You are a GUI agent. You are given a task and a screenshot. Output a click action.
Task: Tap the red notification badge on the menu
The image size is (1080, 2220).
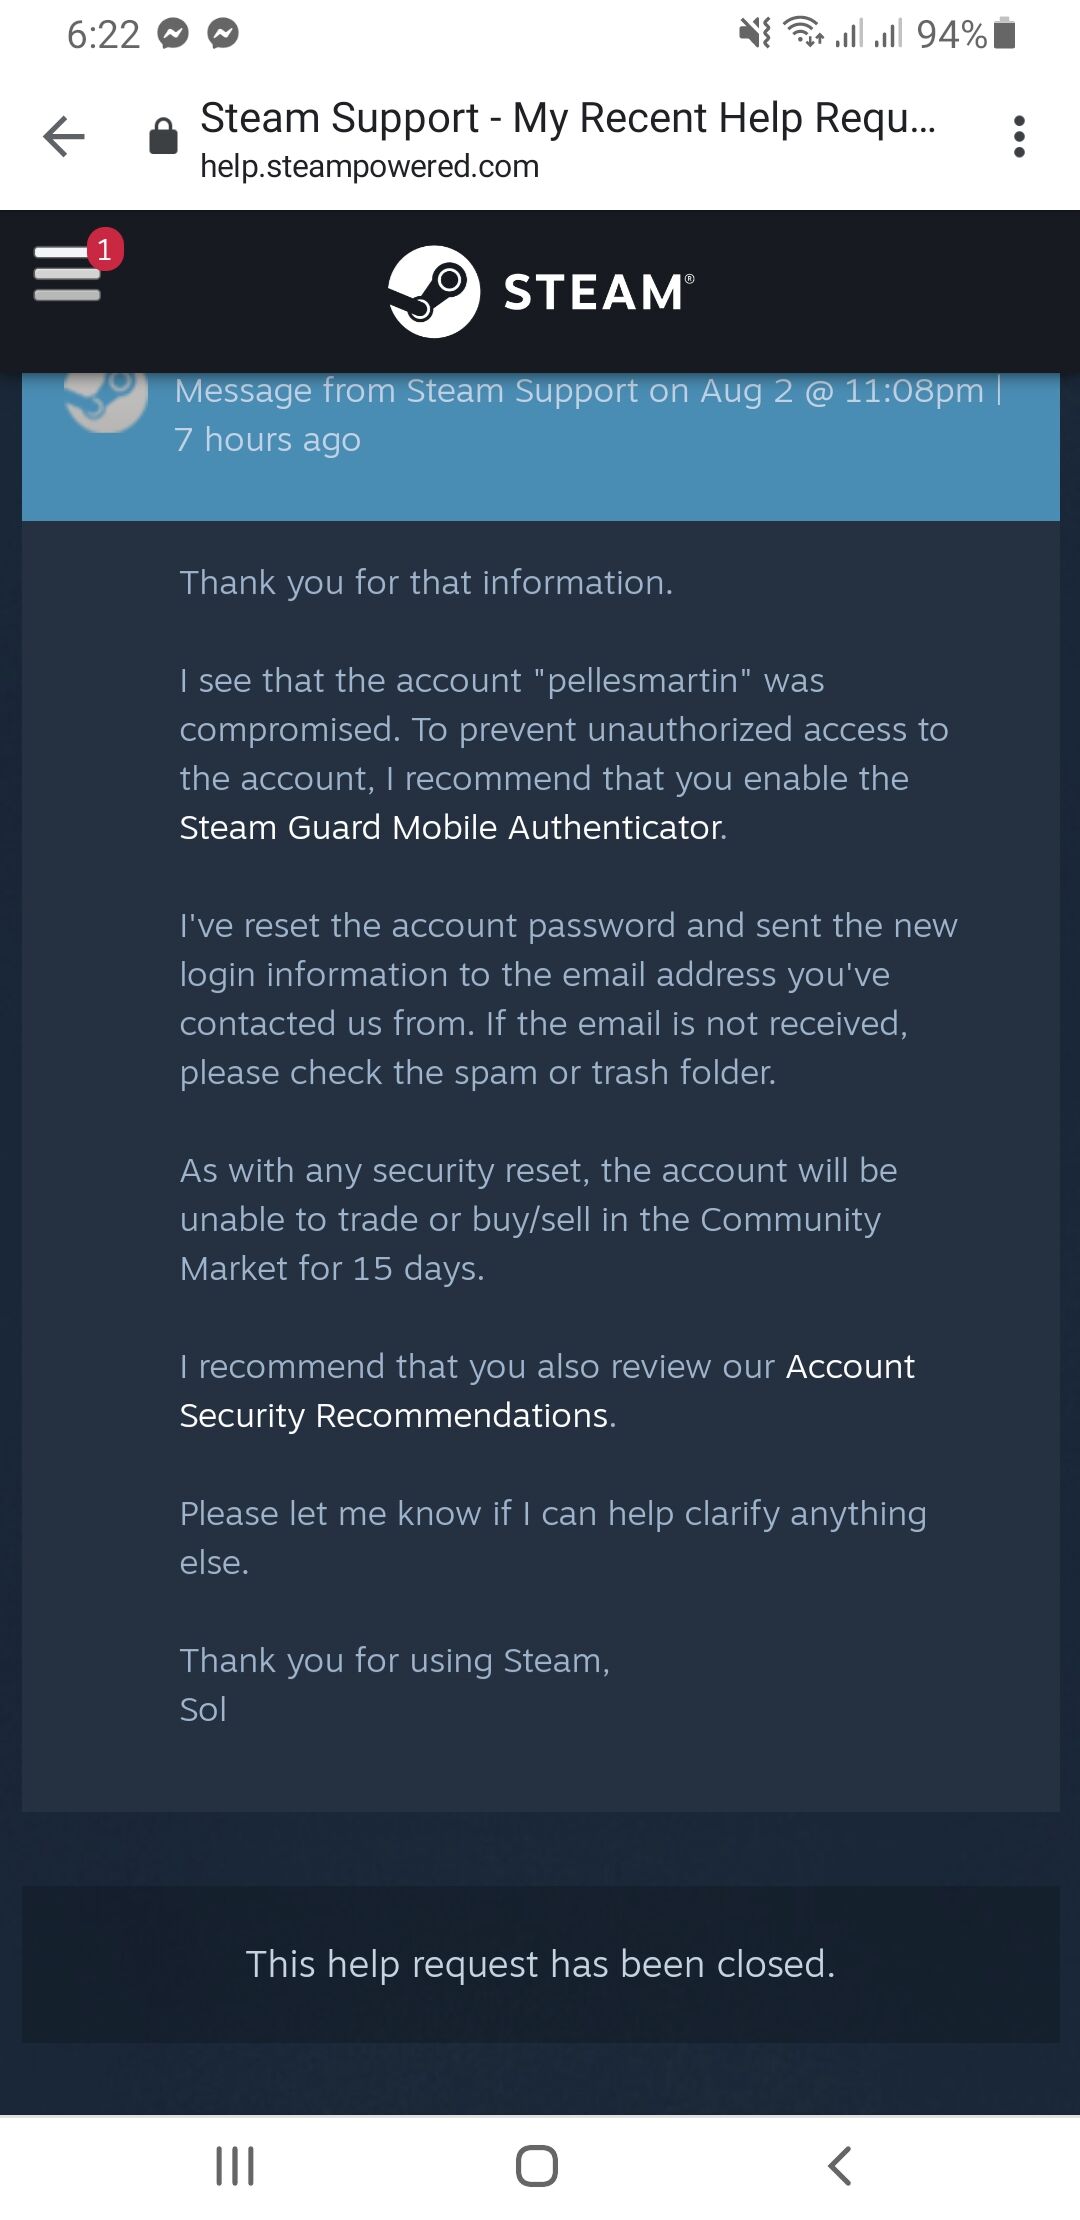pyautogui.click(x=105, y=249)
